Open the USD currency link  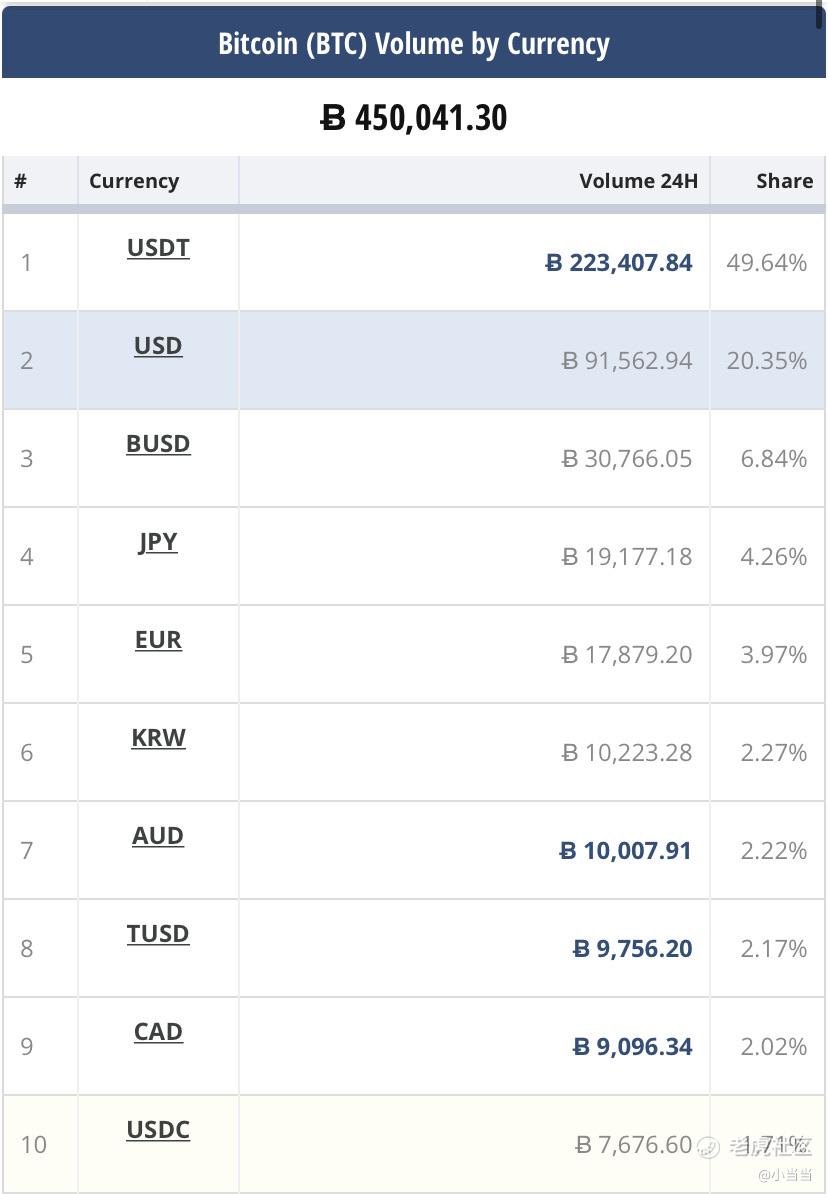click(158, 346)
